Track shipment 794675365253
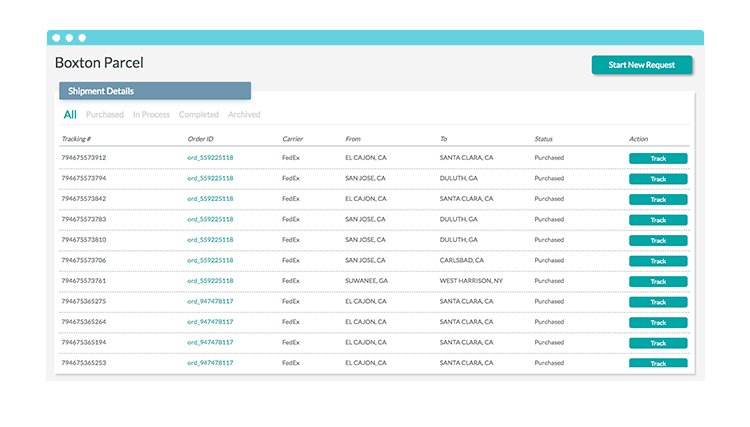 click(x=658, y=363)
